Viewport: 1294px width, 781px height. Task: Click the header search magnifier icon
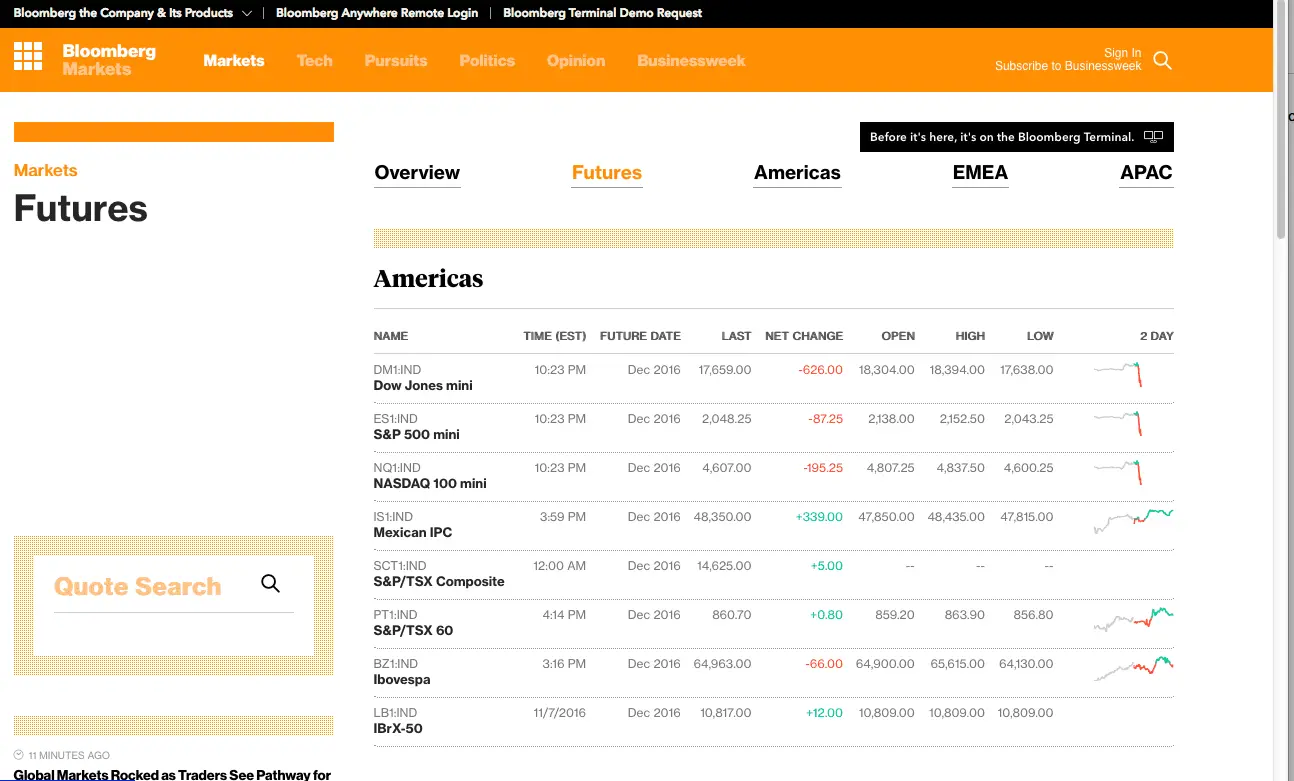[1162, 60]
